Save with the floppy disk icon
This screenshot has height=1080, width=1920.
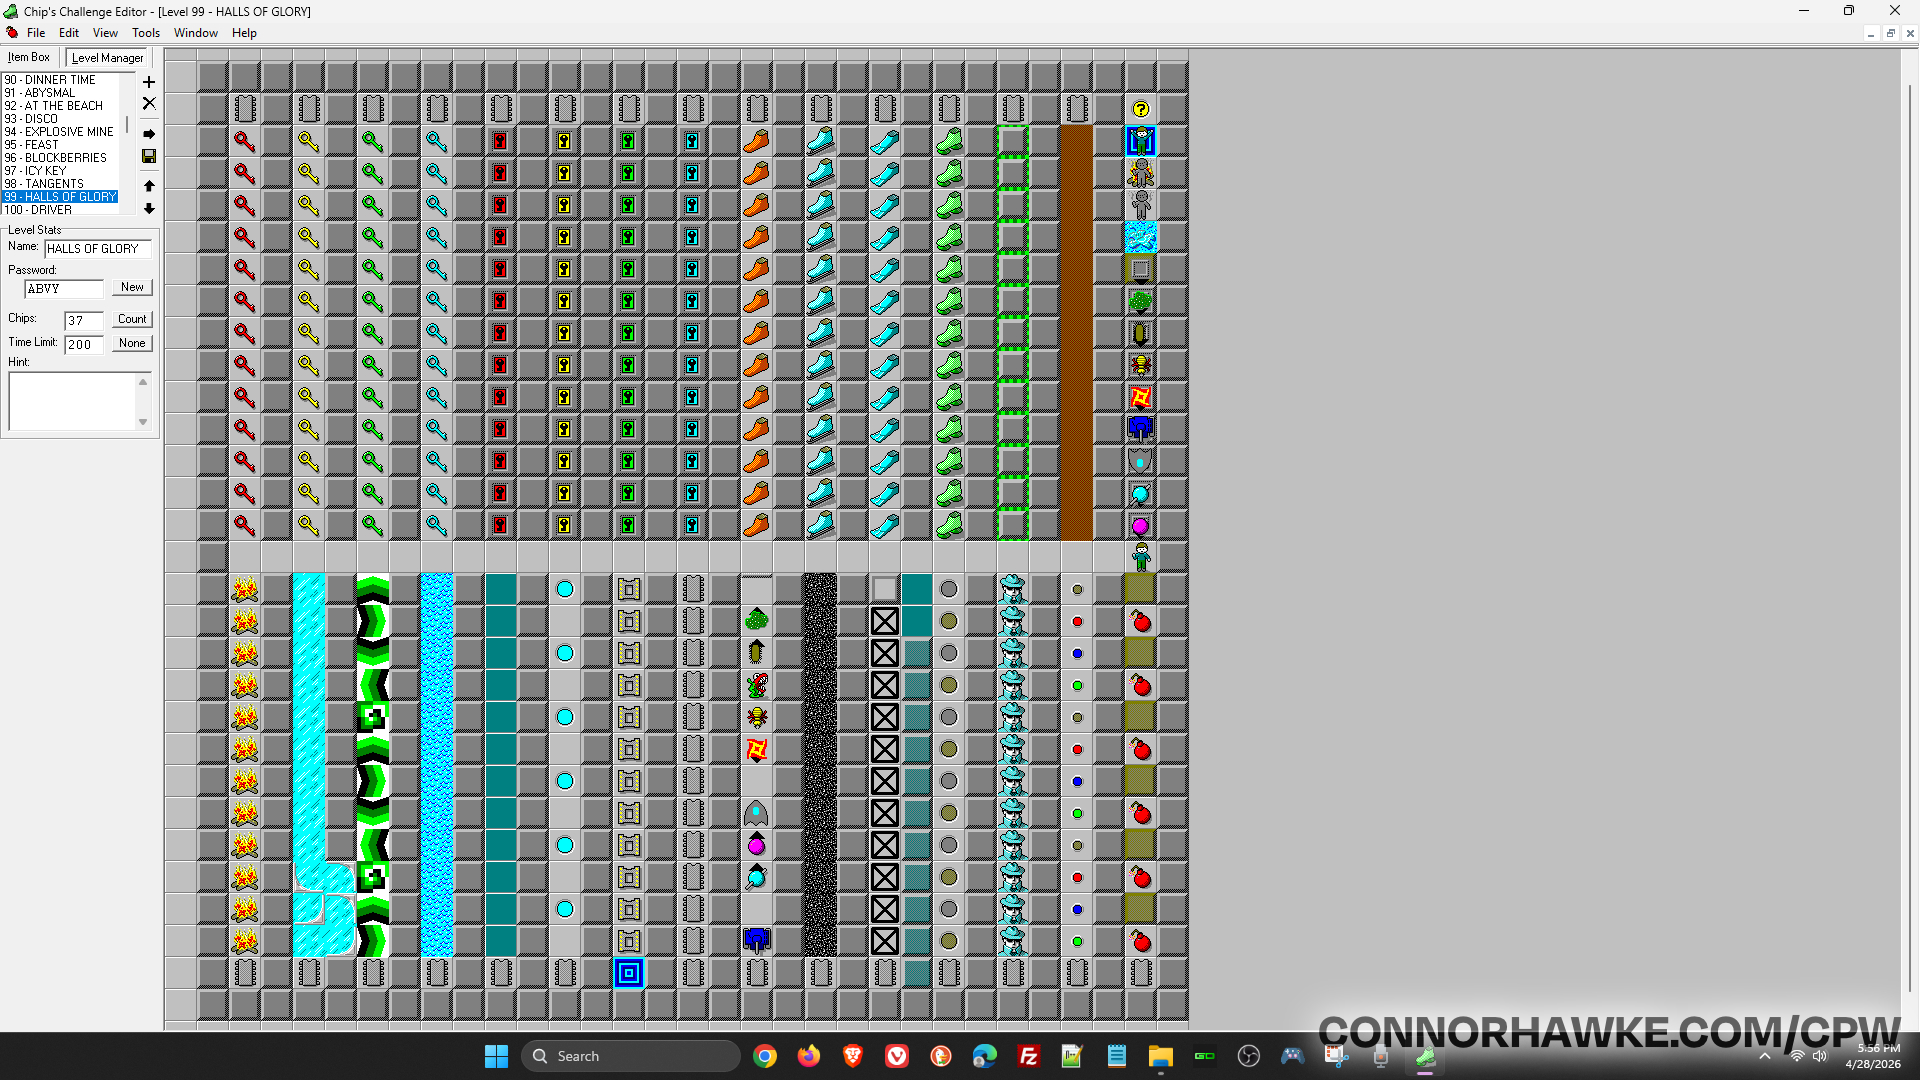pos(149,156)
